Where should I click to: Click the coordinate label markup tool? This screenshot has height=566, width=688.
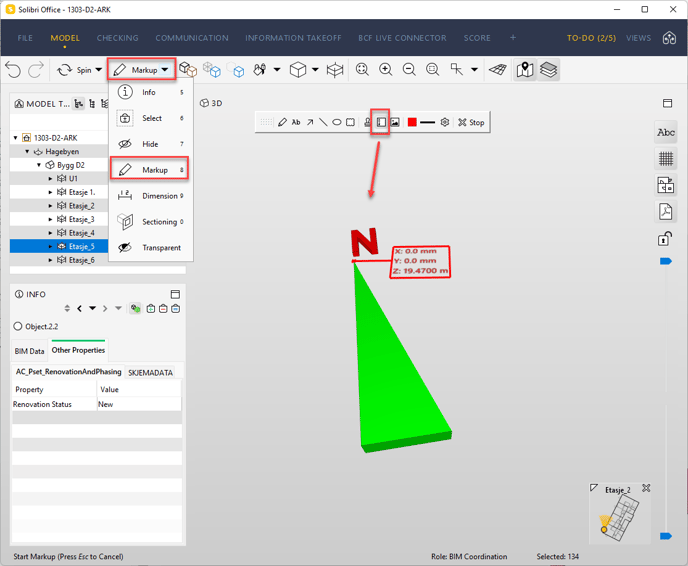381,122
